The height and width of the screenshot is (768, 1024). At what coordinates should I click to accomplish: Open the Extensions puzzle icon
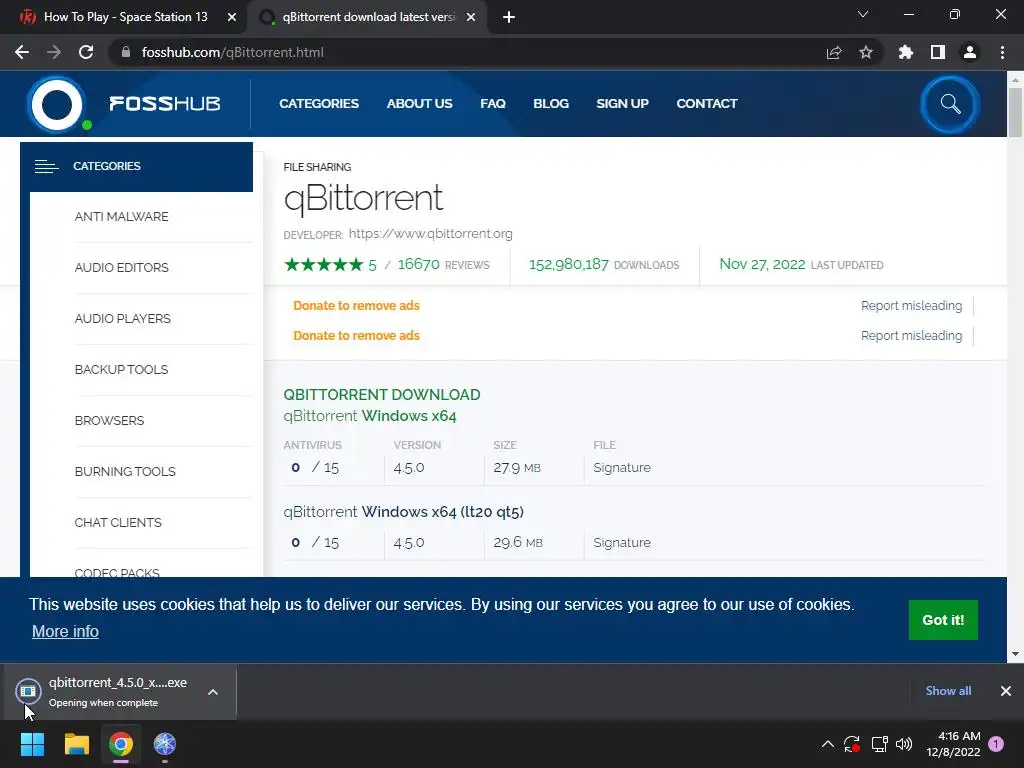(906, 52)
